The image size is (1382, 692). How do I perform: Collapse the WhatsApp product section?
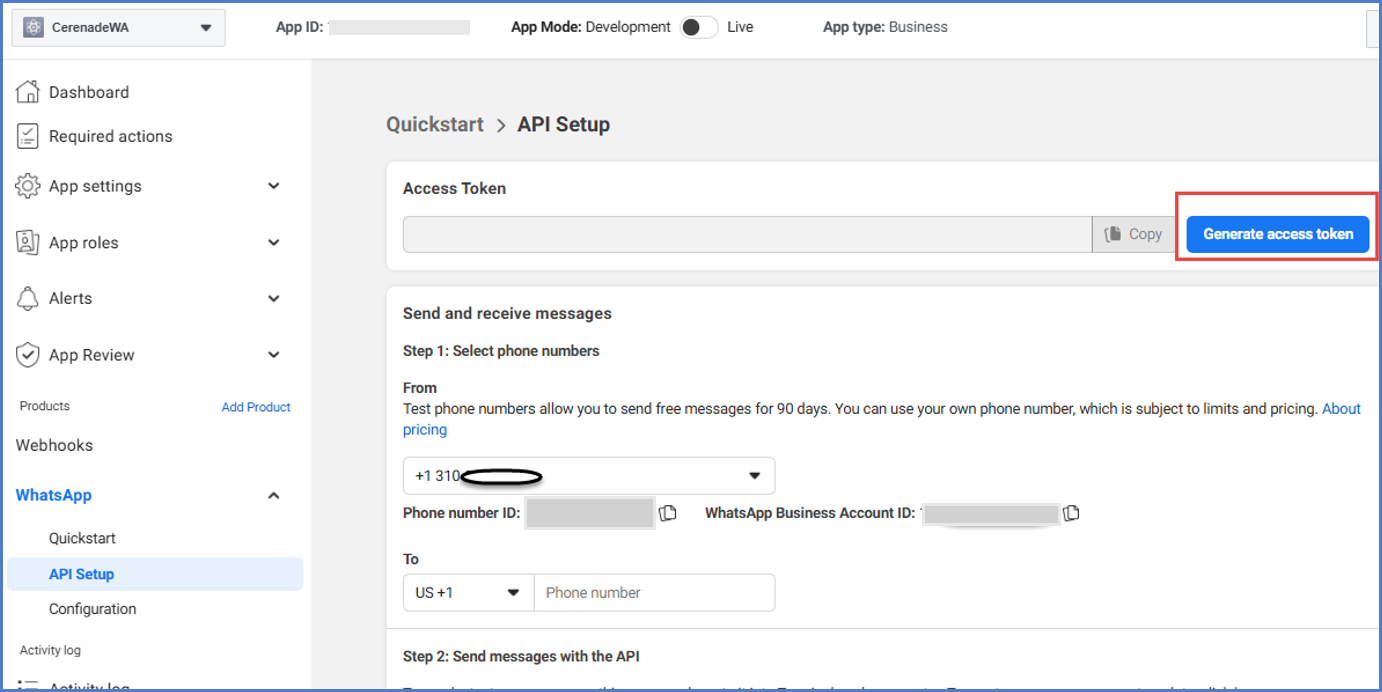tap(274, 496)
